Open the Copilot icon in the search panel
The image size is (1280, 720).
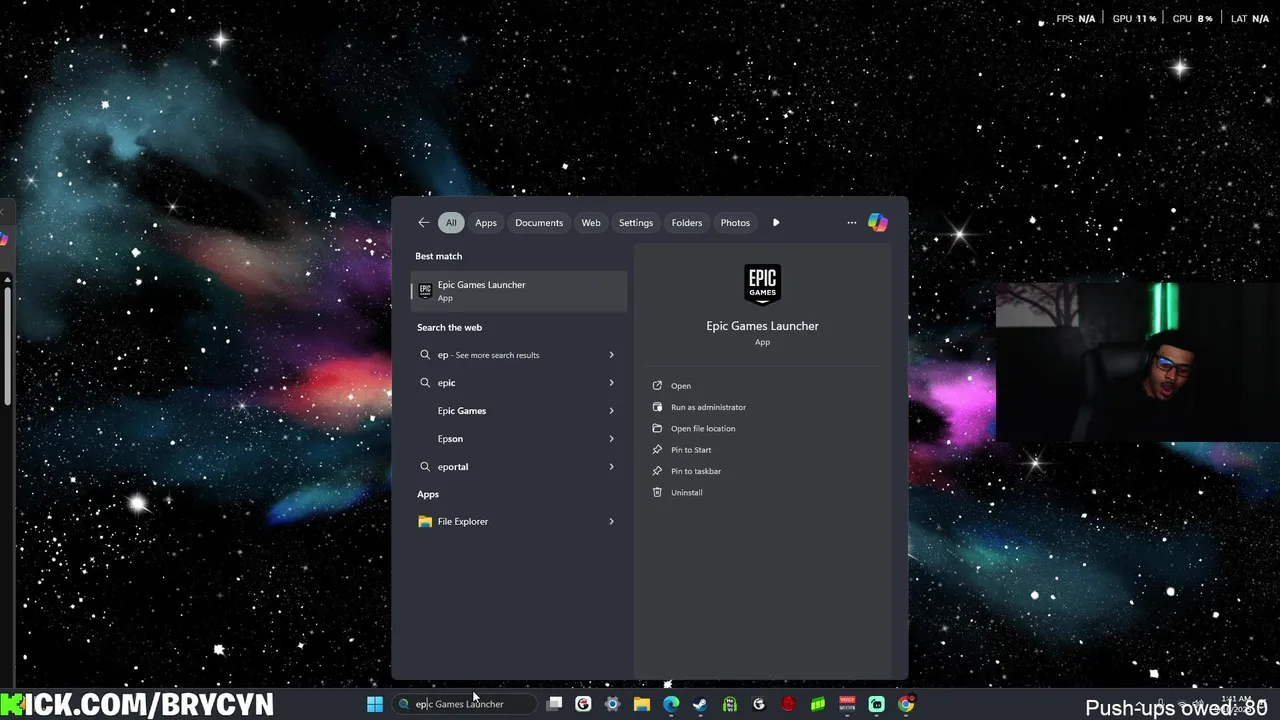[878, 223]
